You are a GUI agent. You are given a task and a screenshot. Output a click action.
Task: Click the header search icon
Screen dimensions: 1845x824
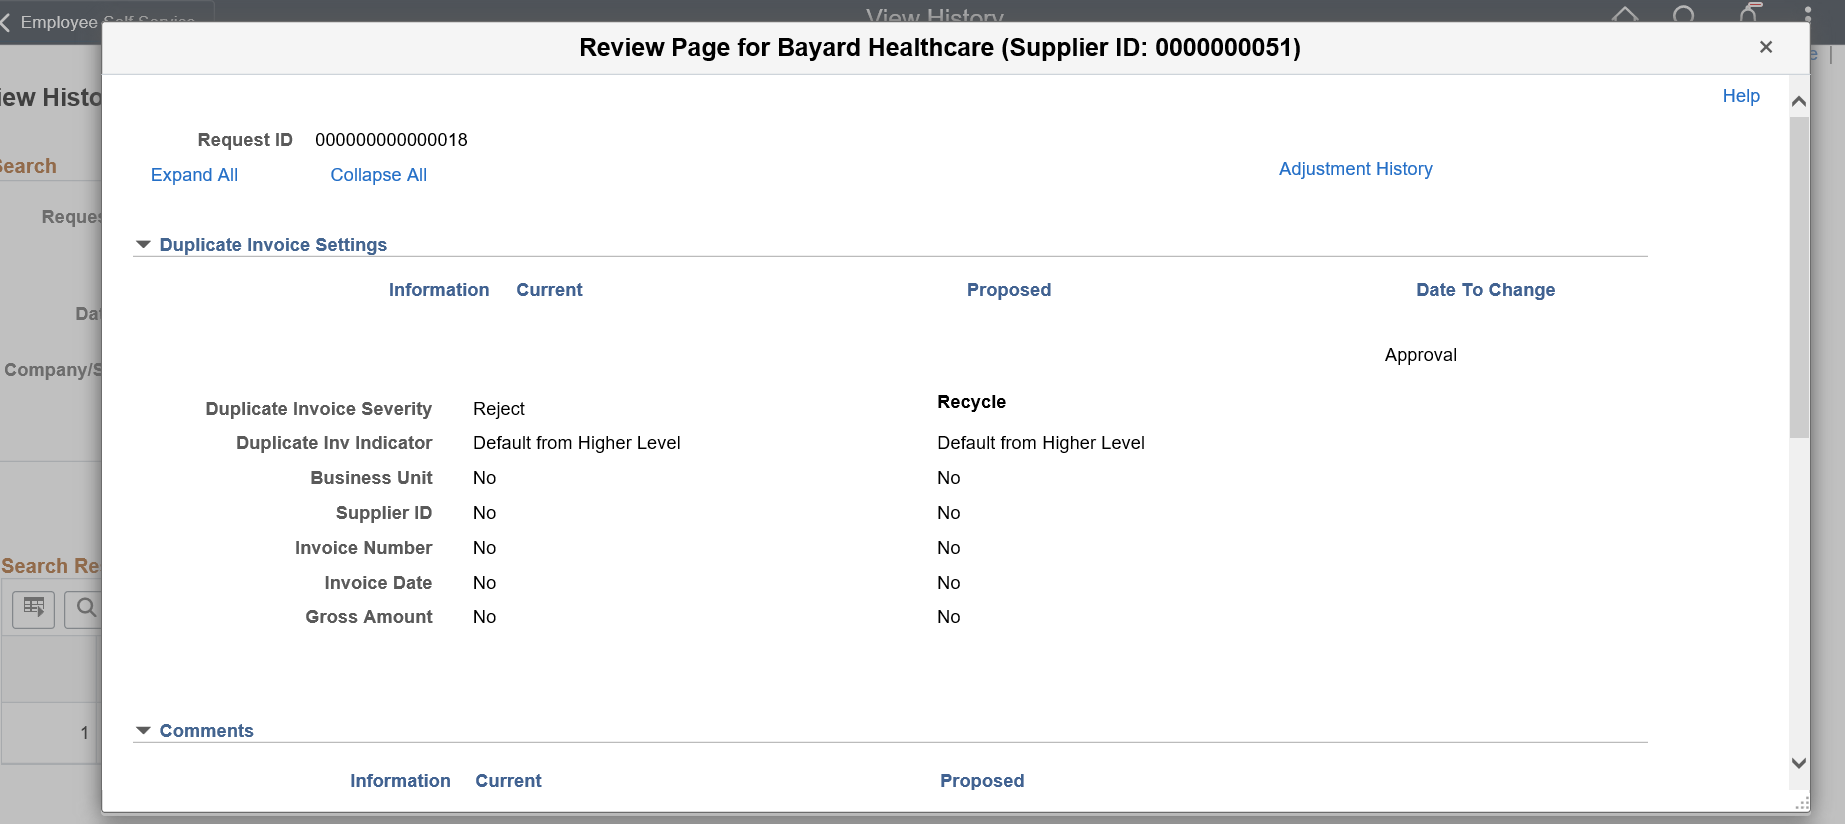coord(1684,14)
